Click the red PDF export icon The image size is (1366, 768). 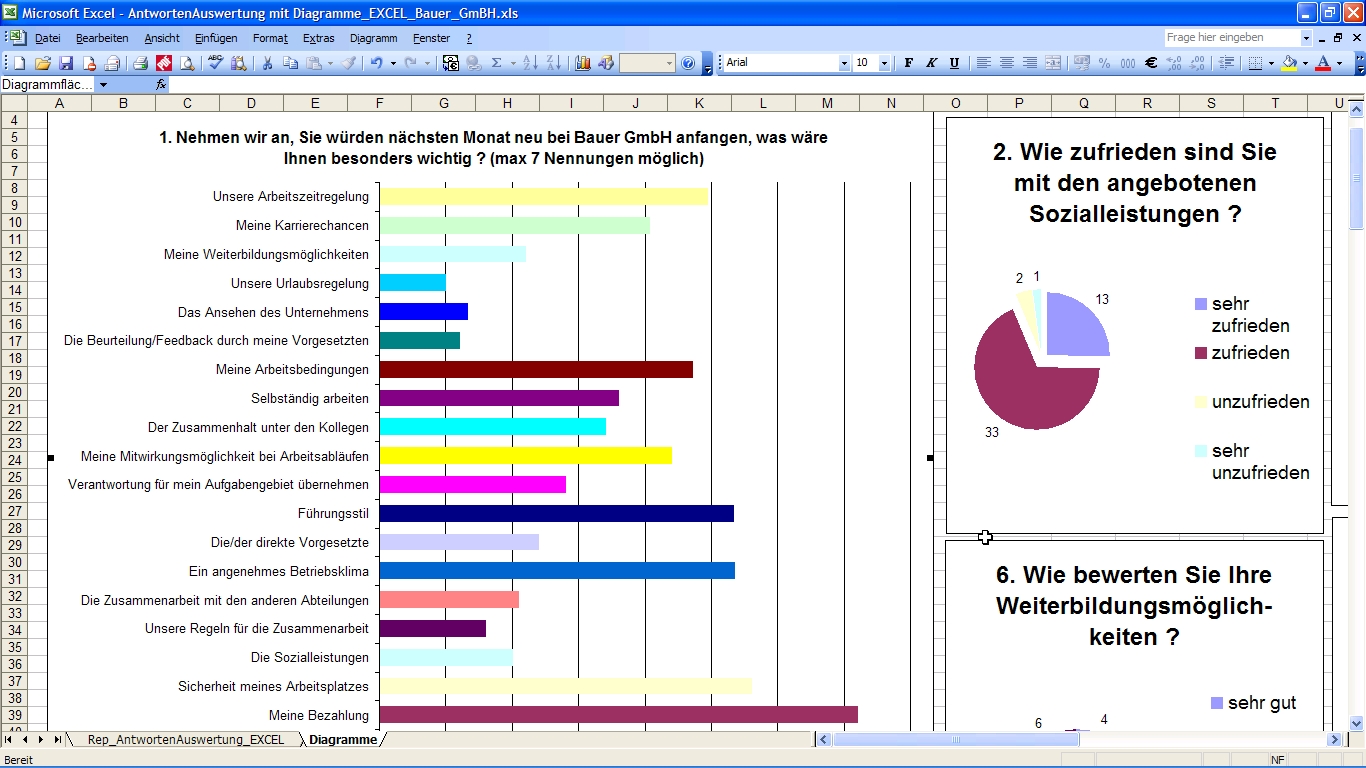click(164, 63)
